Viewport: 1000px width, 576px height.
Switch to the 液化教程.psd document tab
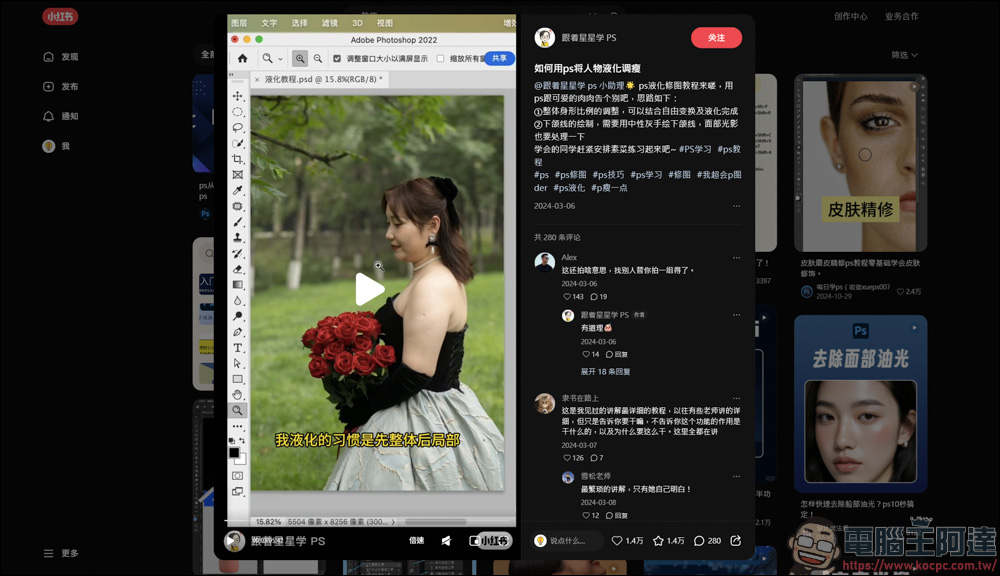[322, 79]
